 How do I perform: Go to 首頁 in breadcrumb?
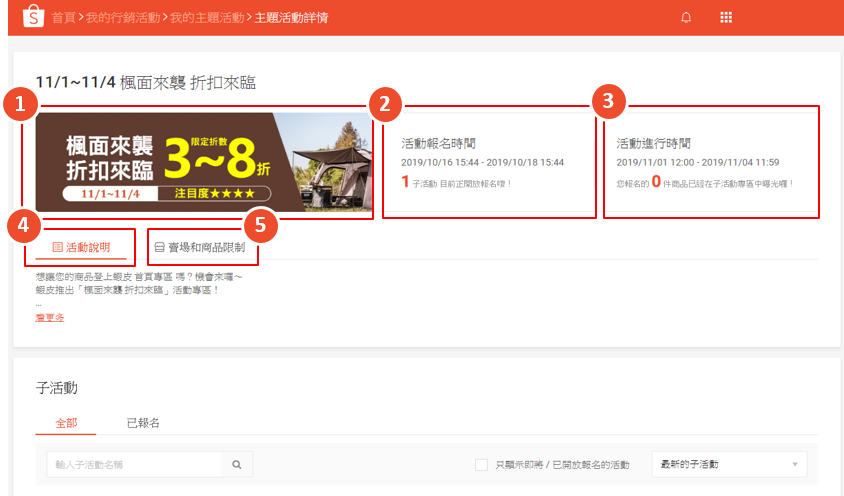63,18
